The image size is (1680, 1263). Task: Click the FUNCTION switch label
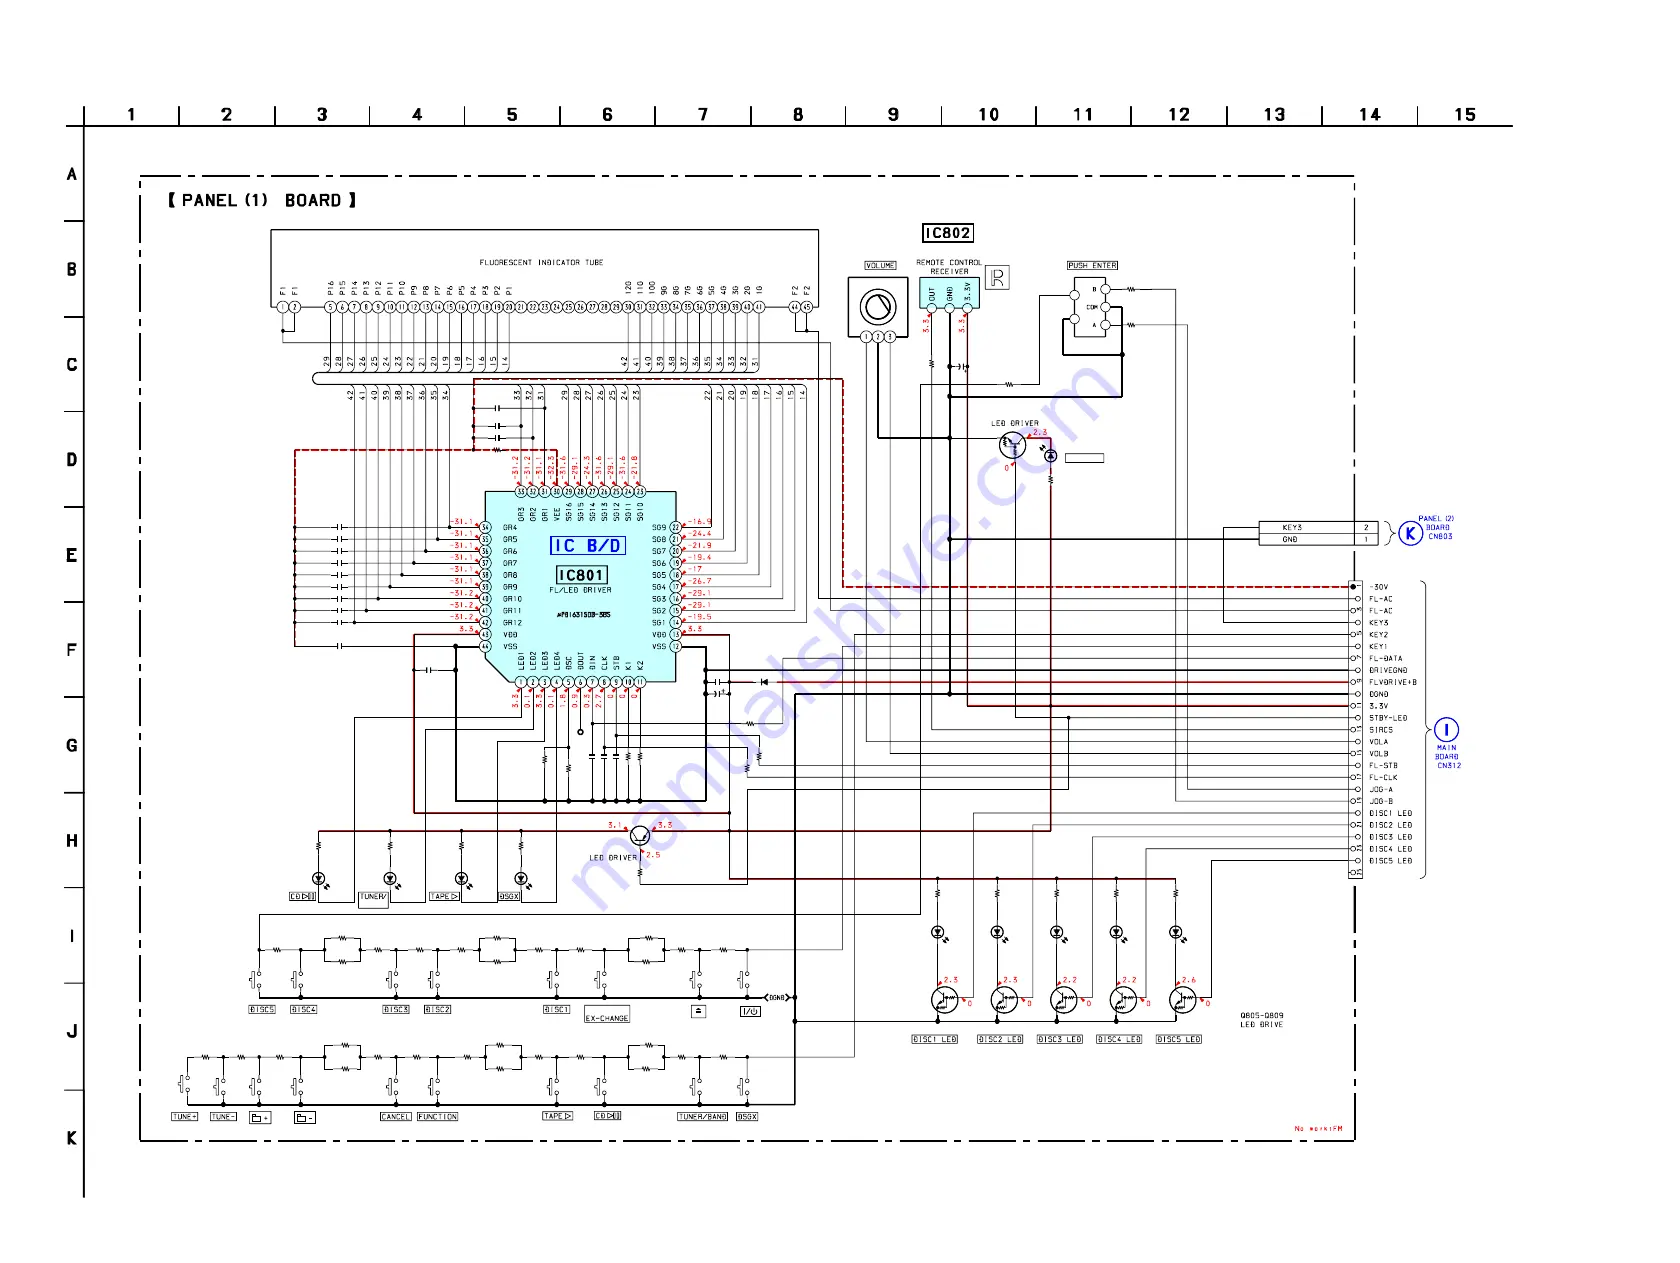438,1117
